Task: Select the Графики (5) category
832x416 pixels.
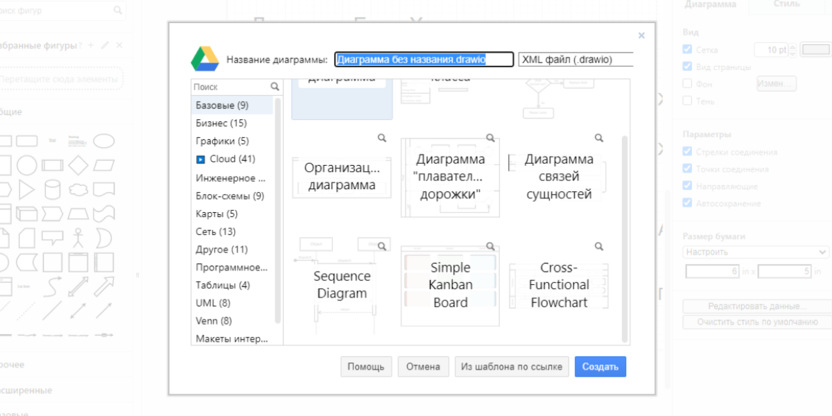Action: coord(232,141)
